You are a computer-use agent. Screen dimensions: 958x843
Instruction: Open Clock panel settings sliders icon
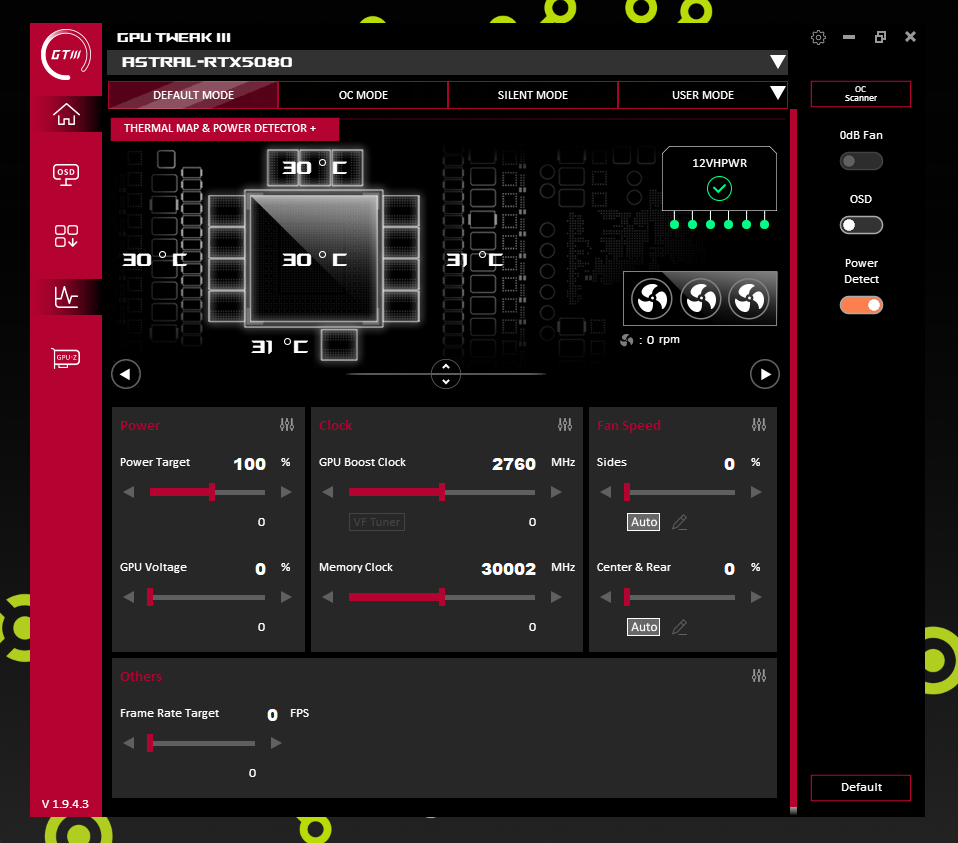(565, 425)
